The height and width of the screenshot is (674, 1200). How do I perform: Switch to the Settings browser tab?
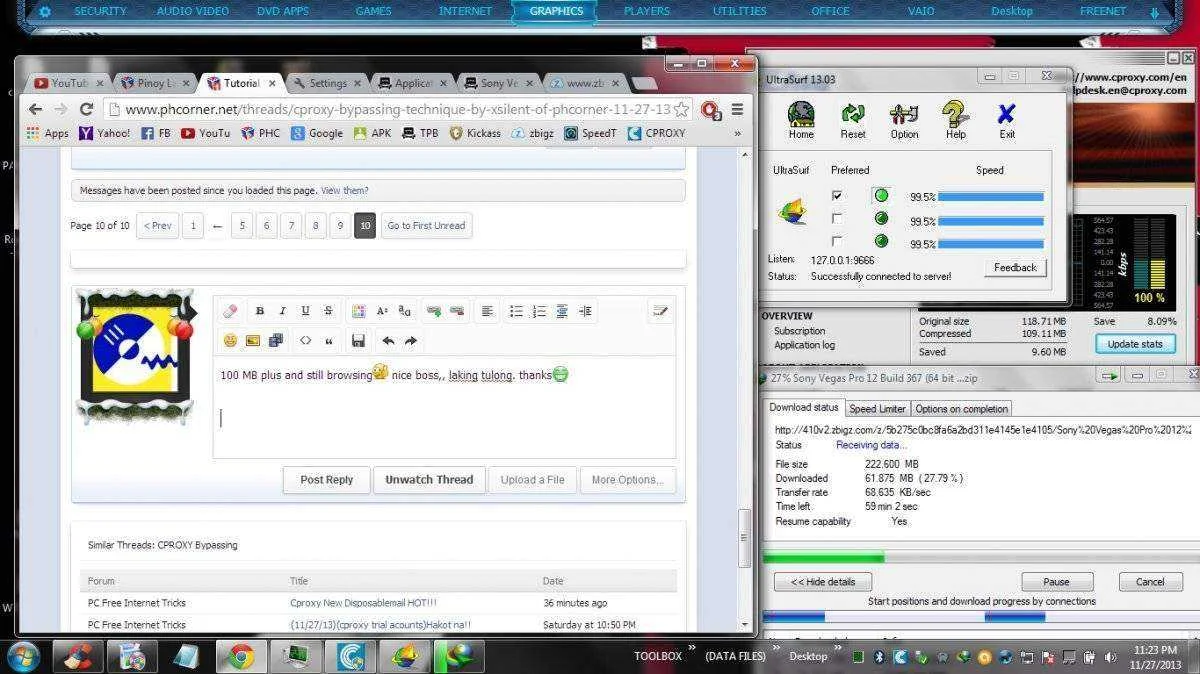point(327,83)
